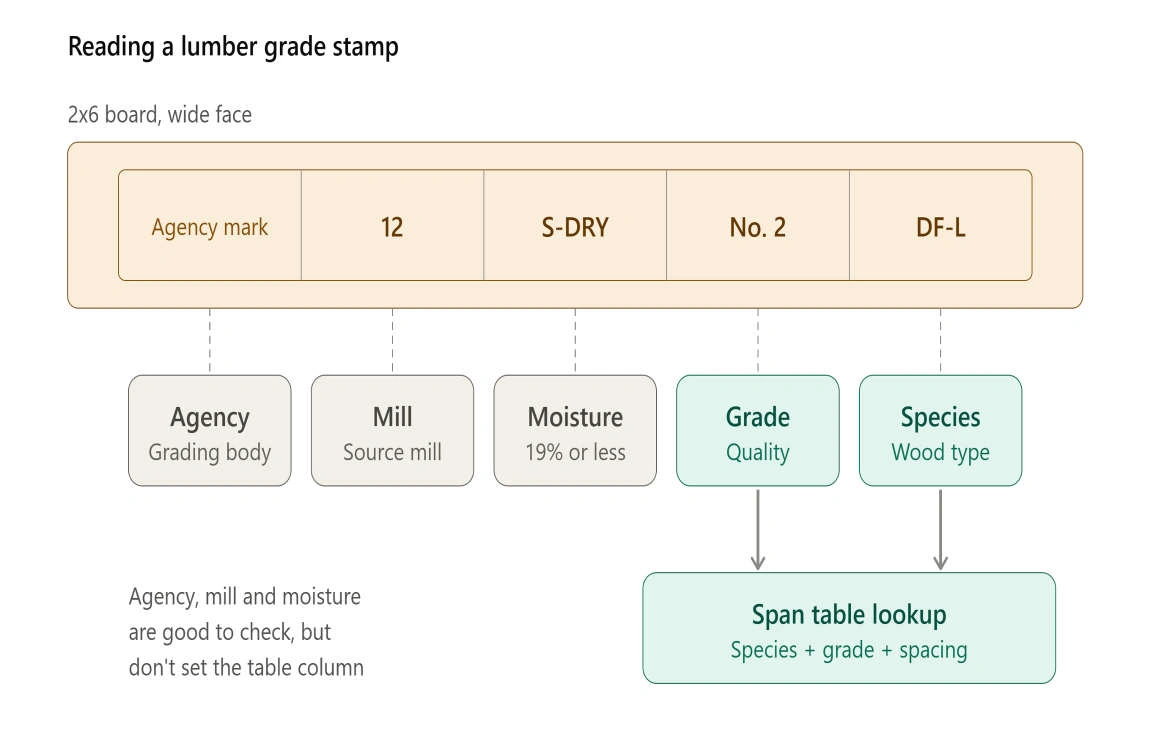Image resolution: width=1150 pixels, height=750 pixels.
Task: Click the dashed connector above Agency box
Action: pos(210,342)
